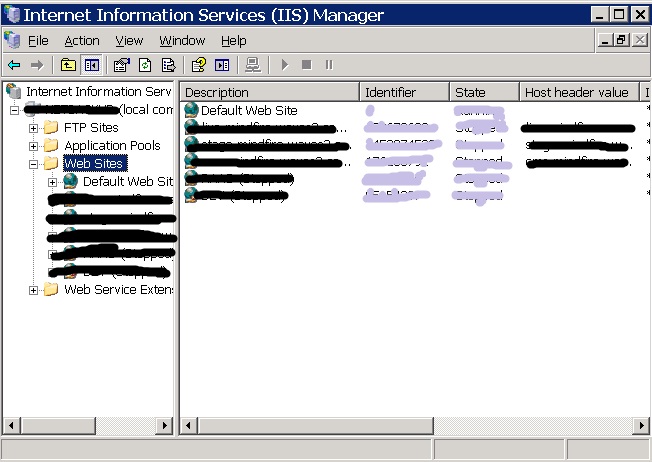Sort by the Host header value column
Image resolution: width=652 pixels, height=462 pixels.
tap(579, 92)
